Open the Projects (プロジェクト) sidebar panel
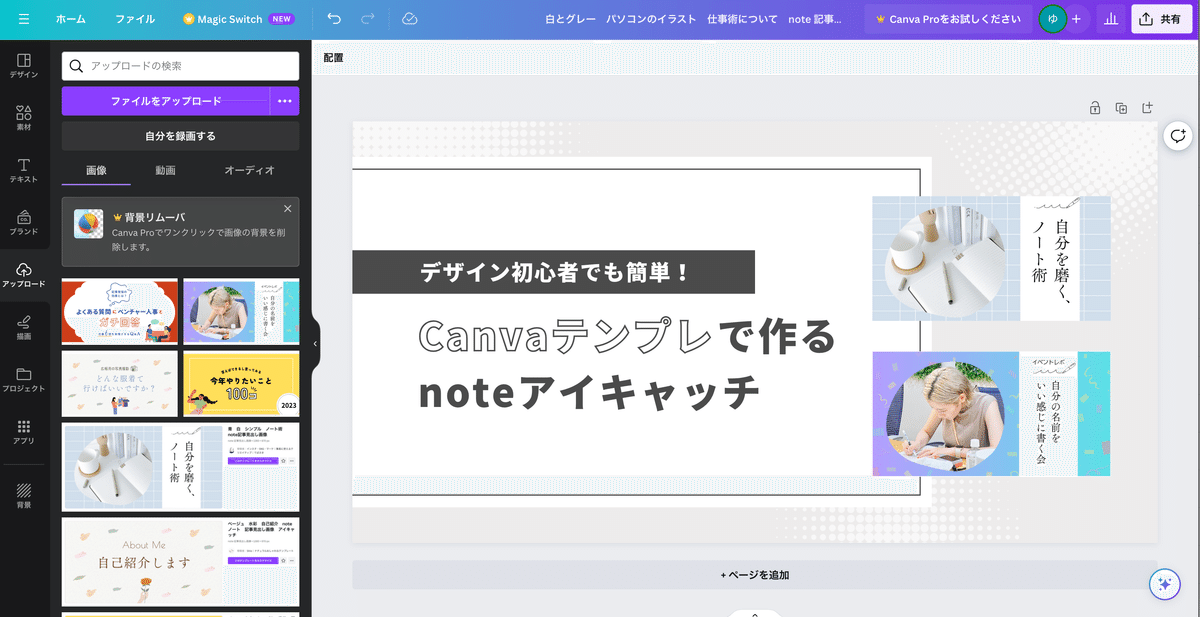Viewport: 1200px width, 617px height. tap(24, 379)
